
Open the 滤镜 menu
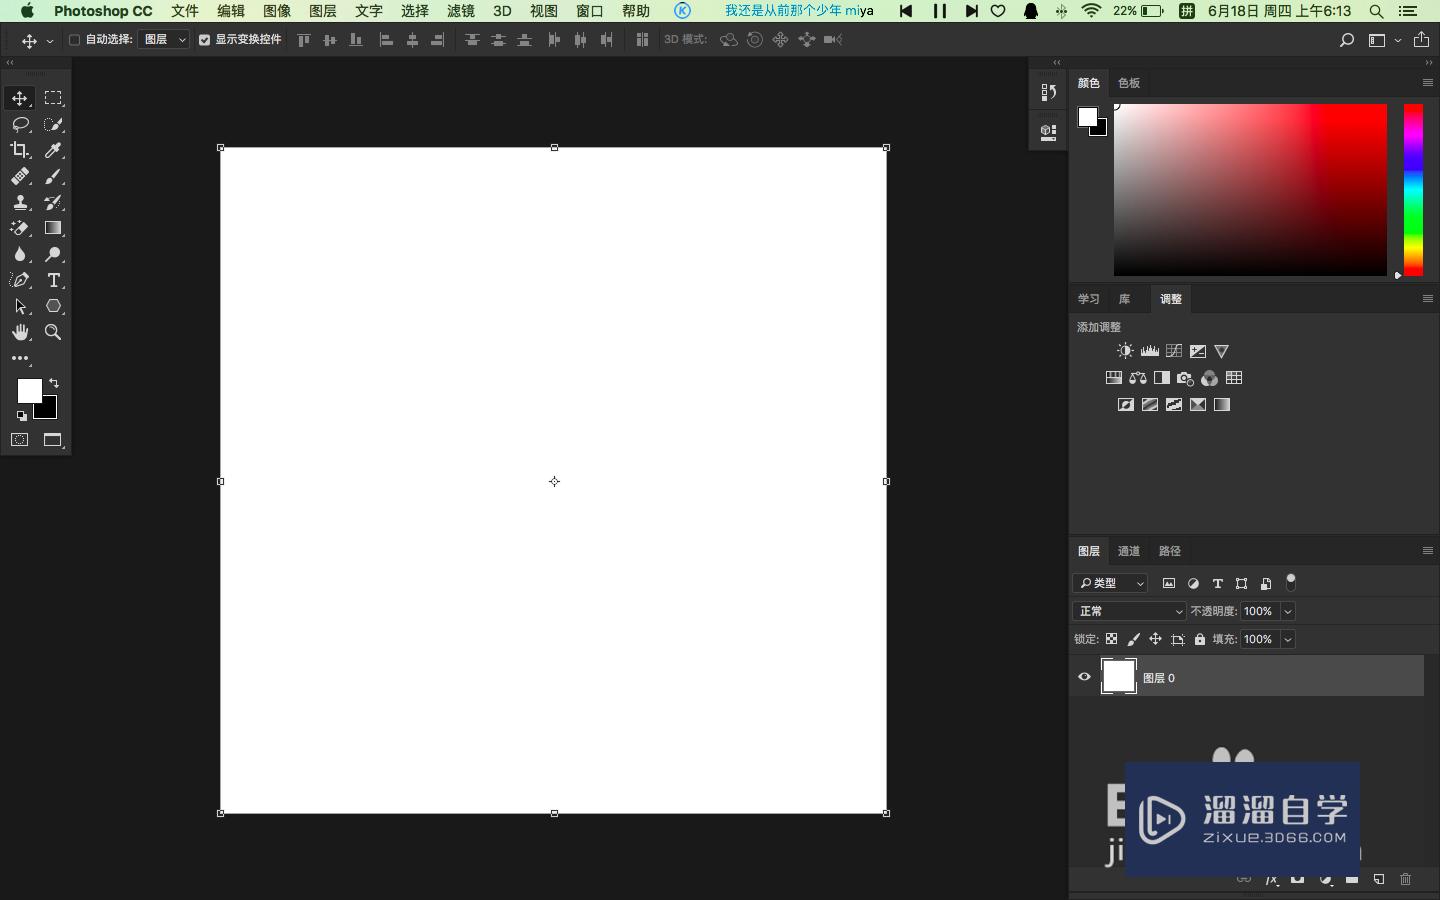click(x=461, y=11)
